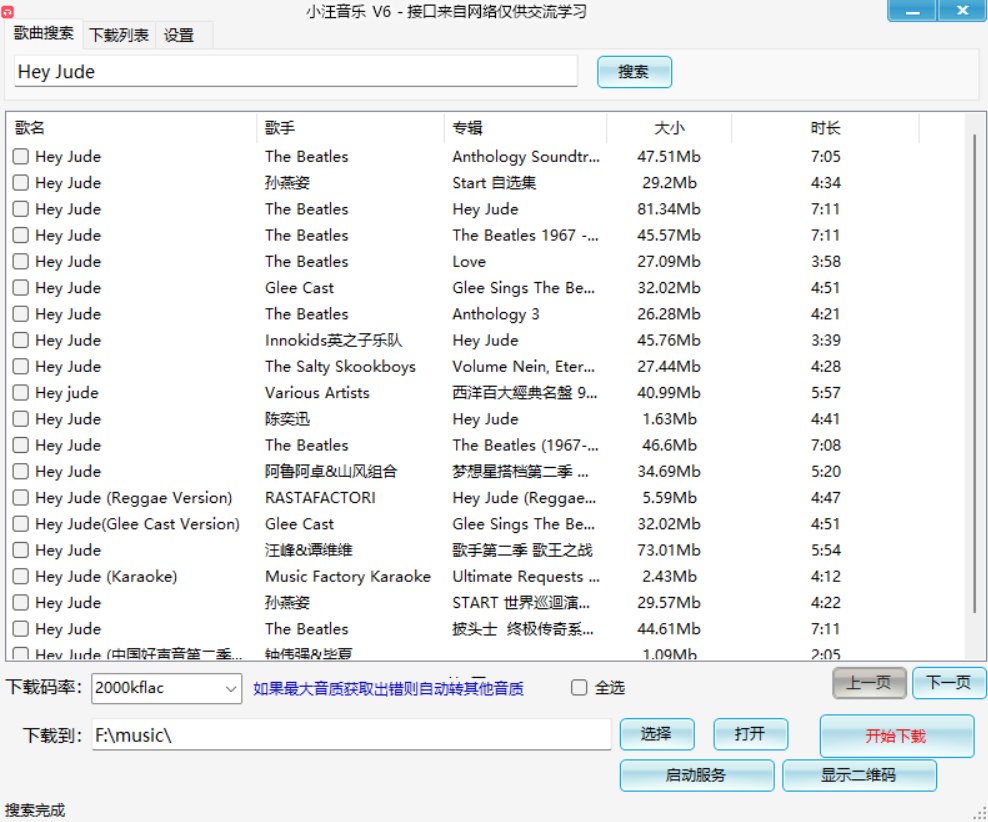Check The Salty Skookboys Hey Jude

pyautogui.click(x=21, y=366)
